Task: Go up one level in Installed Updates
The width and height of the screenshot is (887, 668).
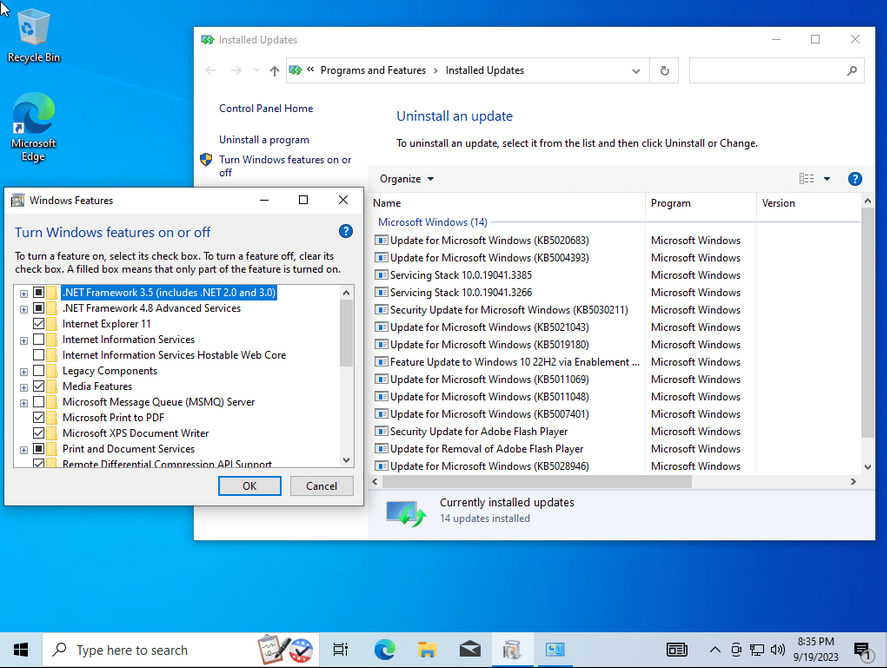Action: pyautogui.click(x=274, y=71)
